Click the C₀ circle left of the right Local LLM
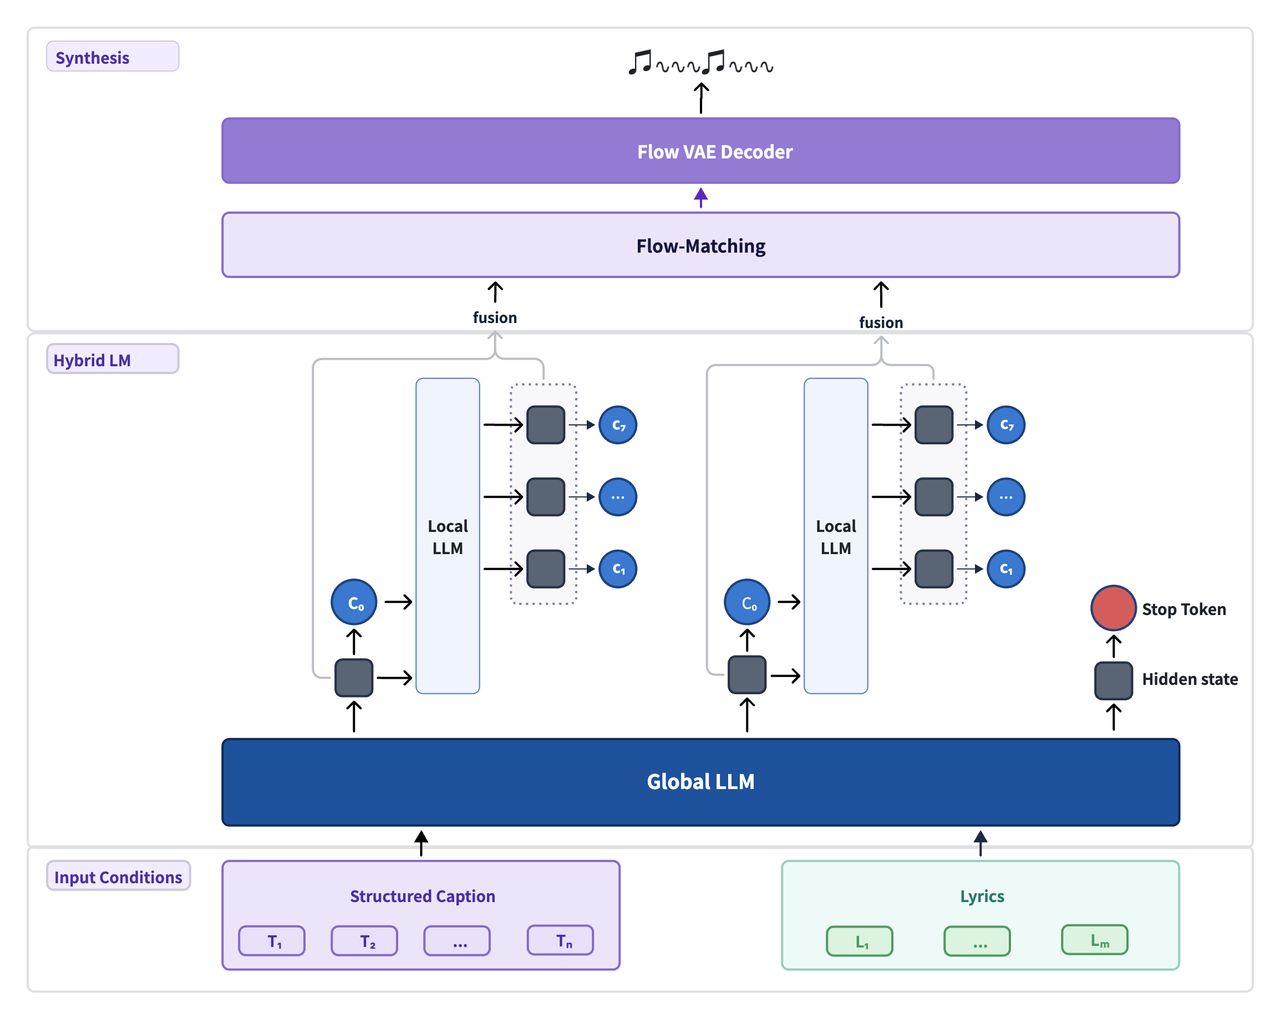 click(x=747, y=603)
